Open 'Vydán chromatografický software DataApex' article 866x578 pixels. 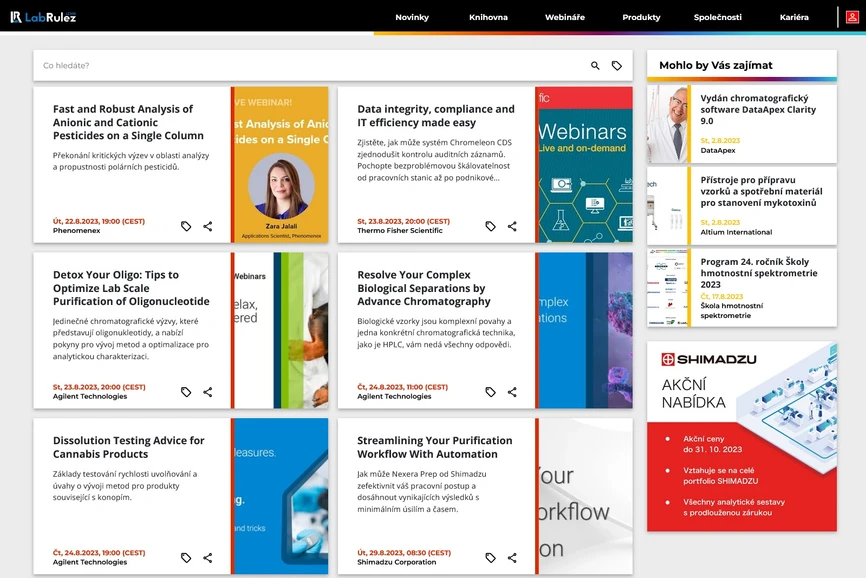point(758,109)
